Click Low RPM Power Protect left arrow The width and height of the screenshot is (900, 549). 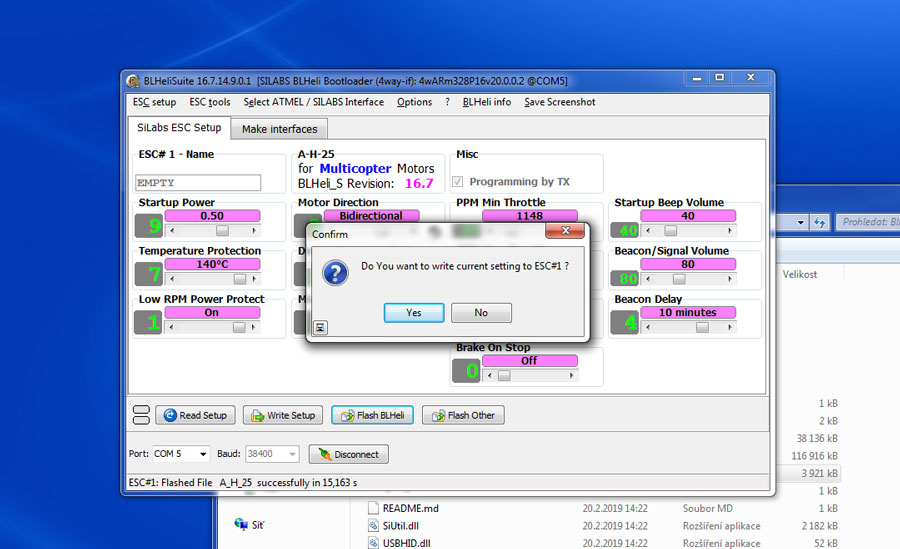pos(172,327)
